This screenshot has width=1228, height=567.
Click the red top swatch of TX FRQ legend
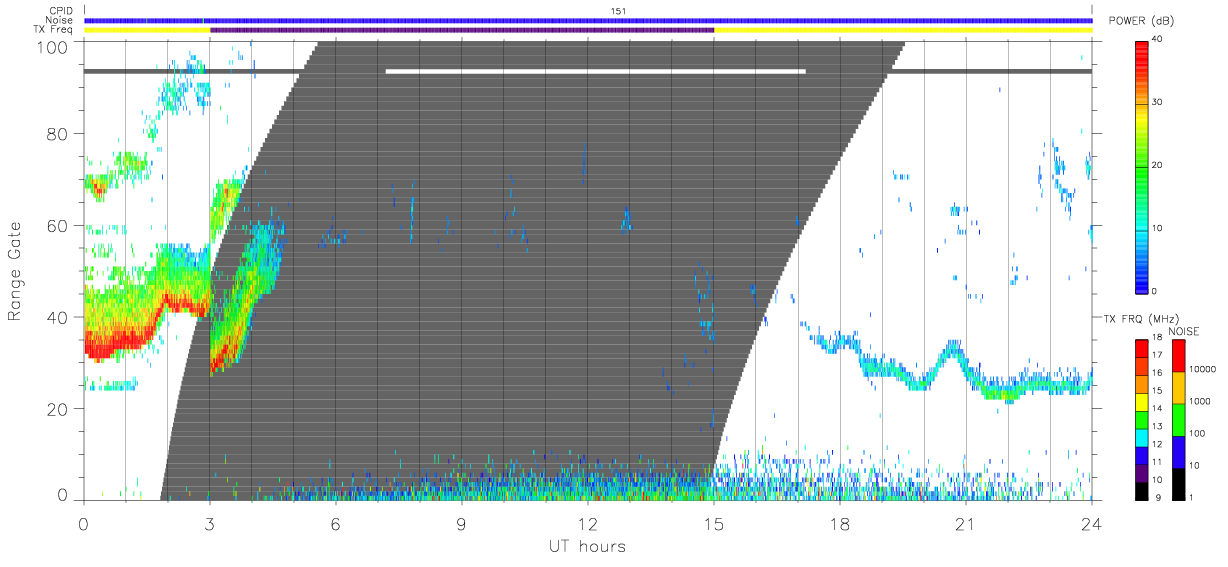tap(1142, 347)
